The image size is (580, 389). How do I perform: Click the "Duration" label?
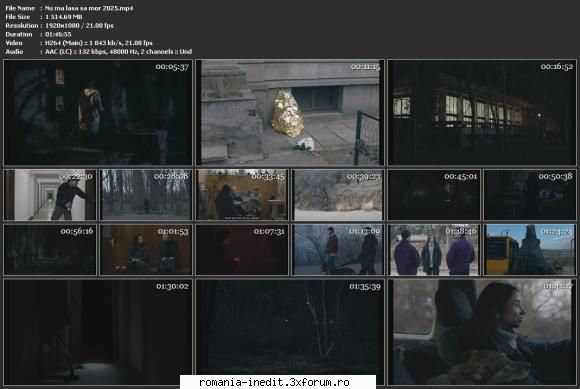pos(19,34)
